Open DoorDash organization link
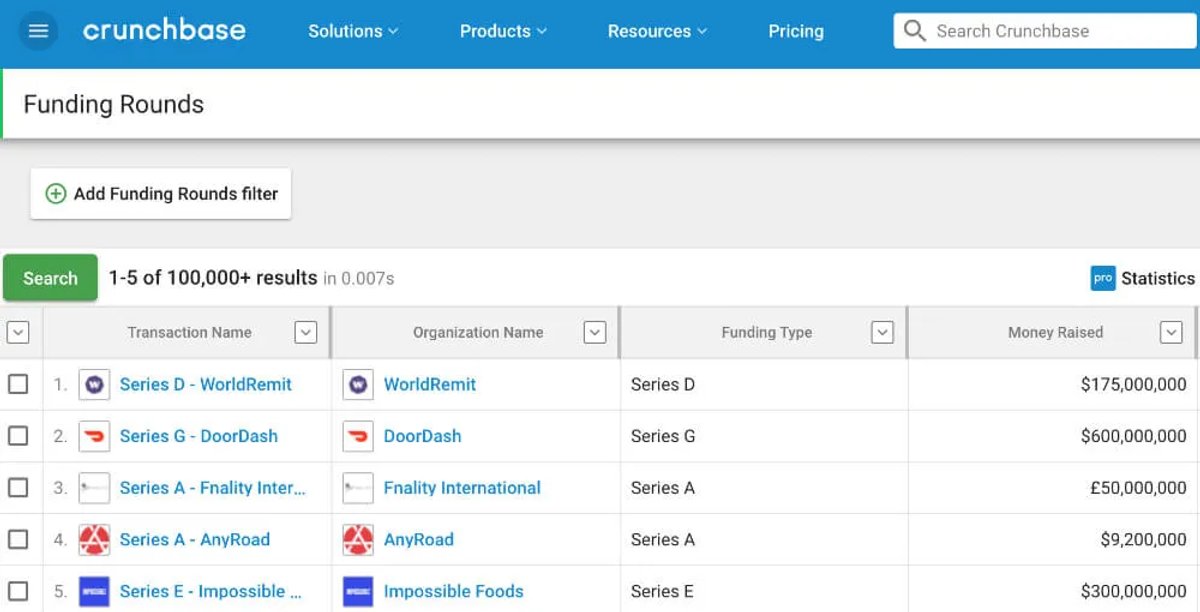Screen dimensions: 1200x612 423,436
